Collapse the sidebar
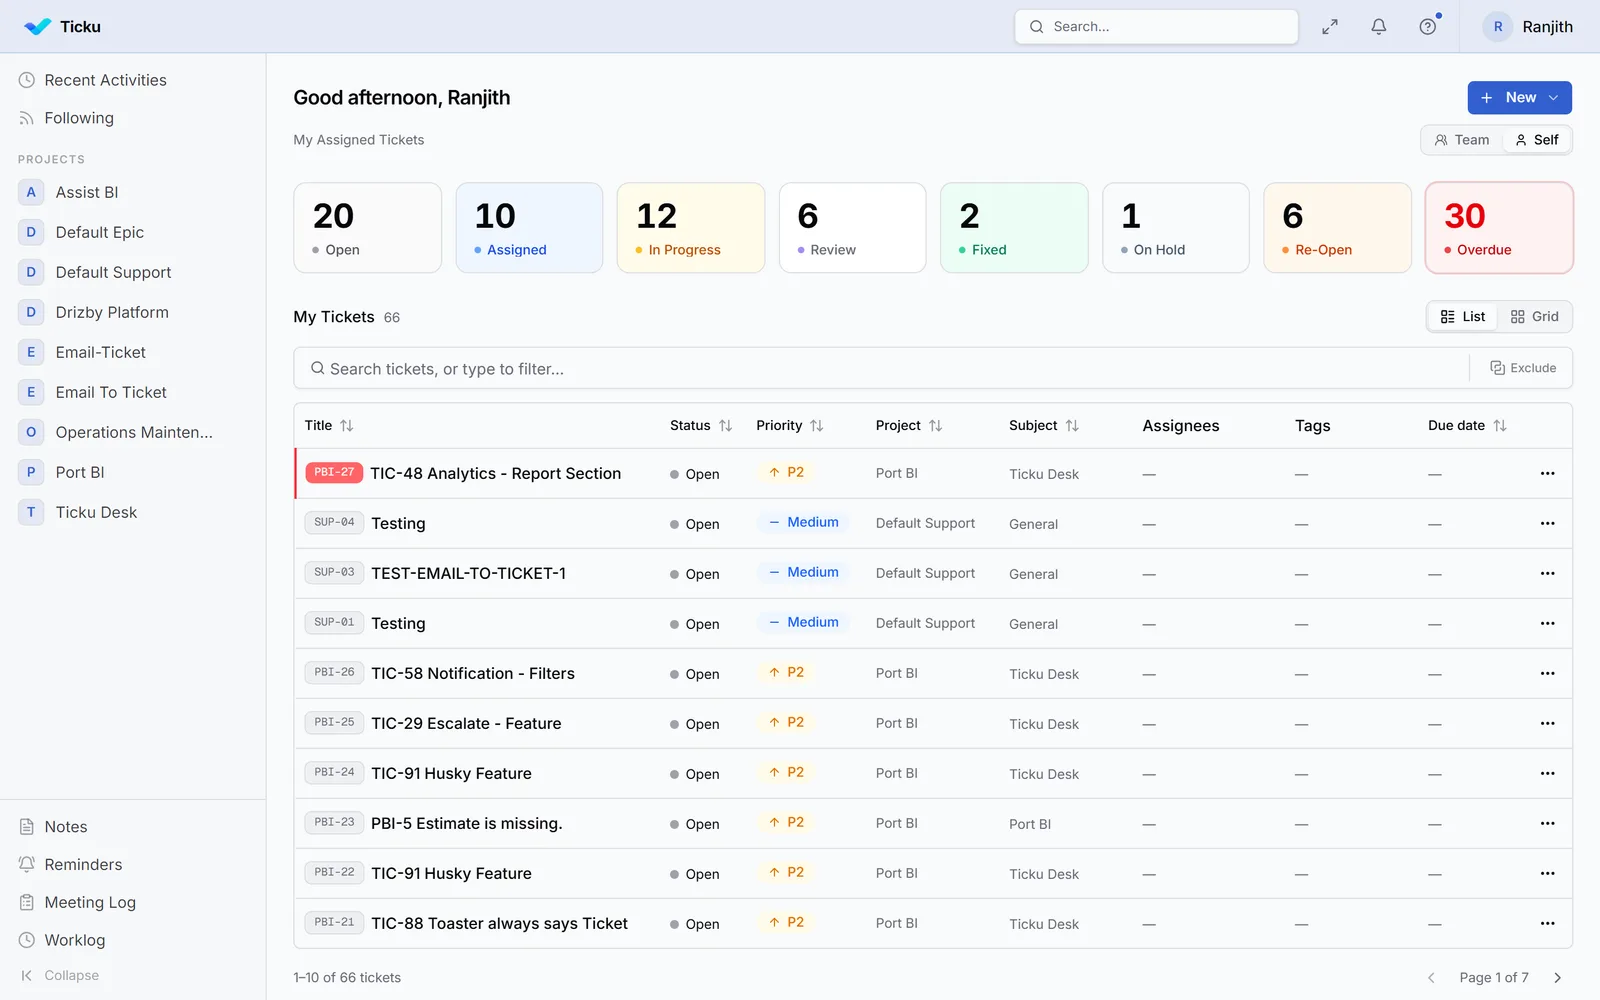1600x1000 pixels. pyautogui.click(x=60, y=976)
